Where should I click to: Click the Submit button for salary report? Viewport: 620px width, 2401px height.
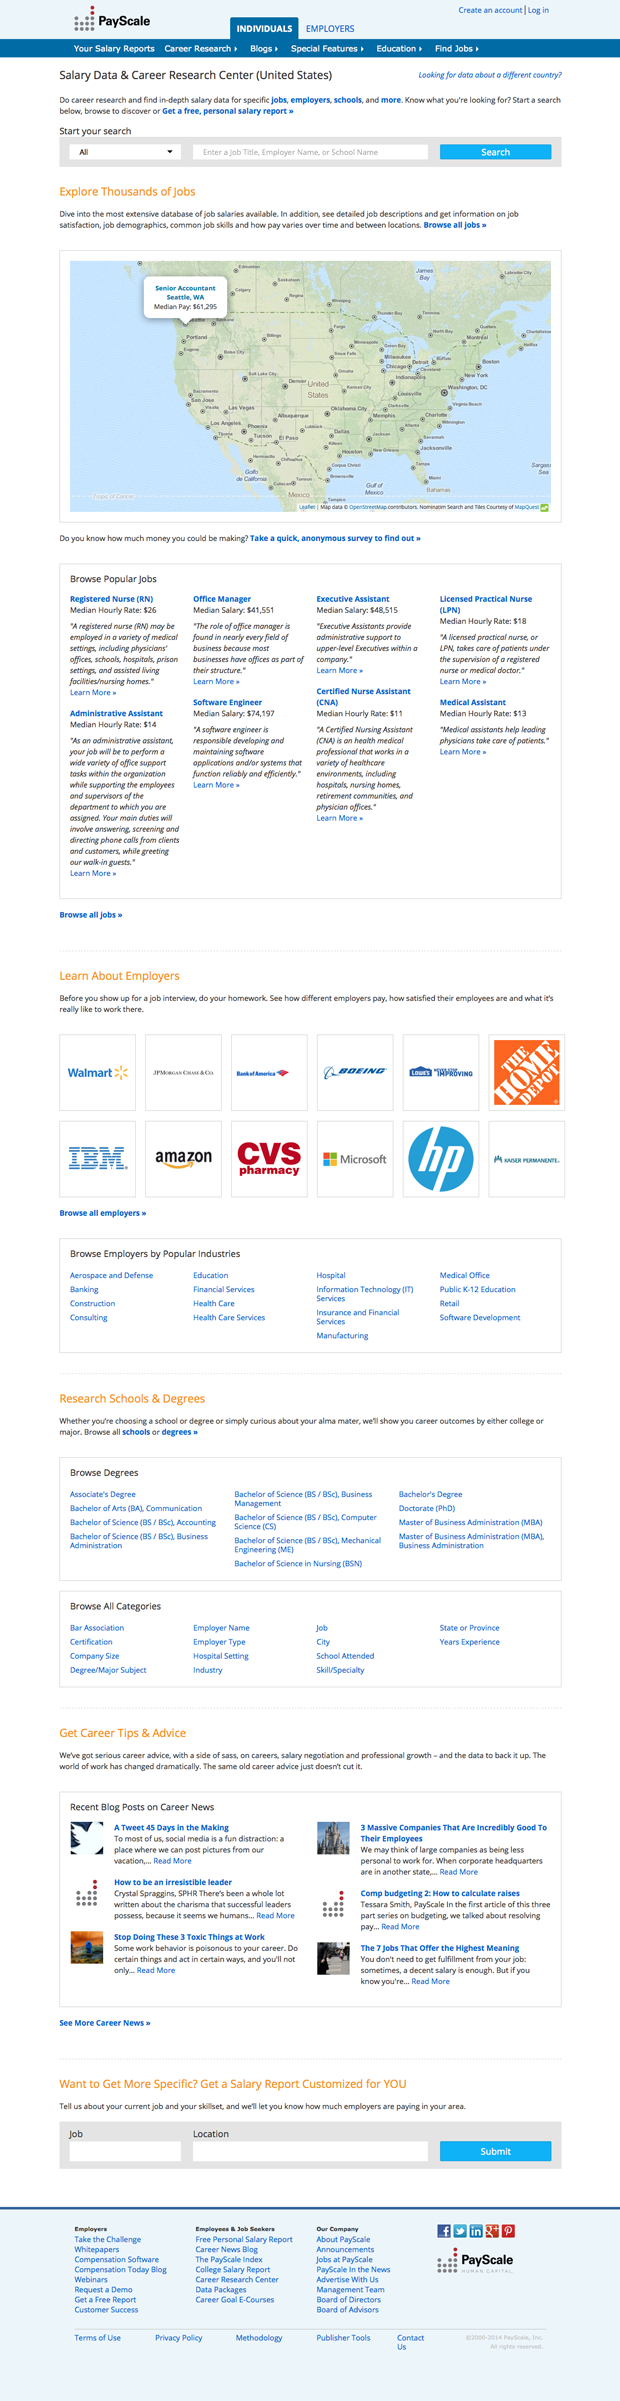495,2151
